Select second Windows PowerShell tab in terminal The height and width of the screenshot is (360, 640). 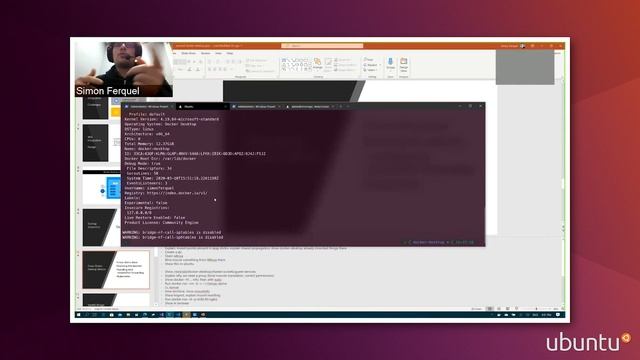click(x=256, y=107)
